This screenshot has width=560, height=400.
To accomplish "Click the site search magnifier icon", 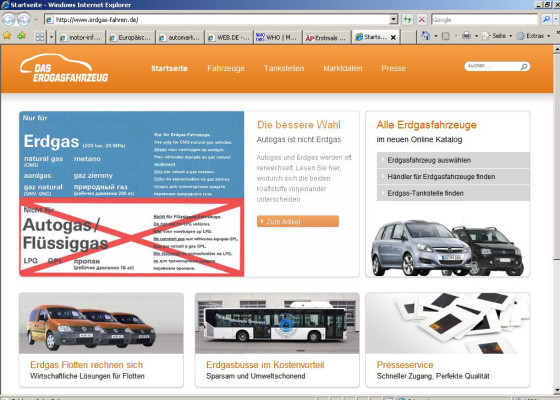I will 524,66.
